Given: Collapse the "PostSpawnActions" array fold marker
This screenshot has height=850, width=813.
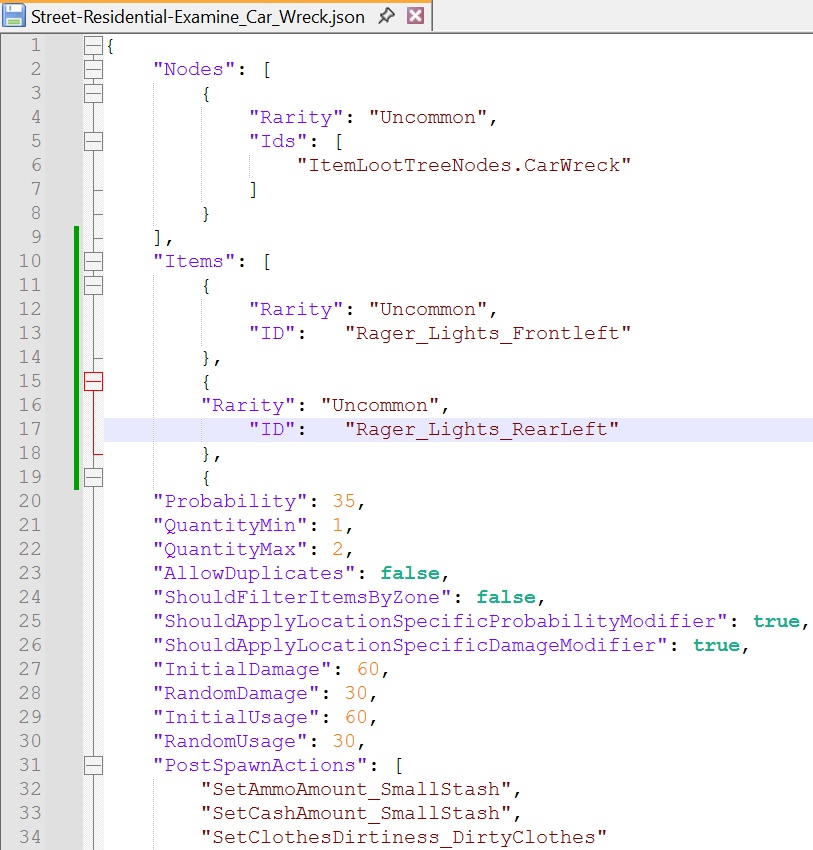Looking at the screenshot, I should coord(93,765).
